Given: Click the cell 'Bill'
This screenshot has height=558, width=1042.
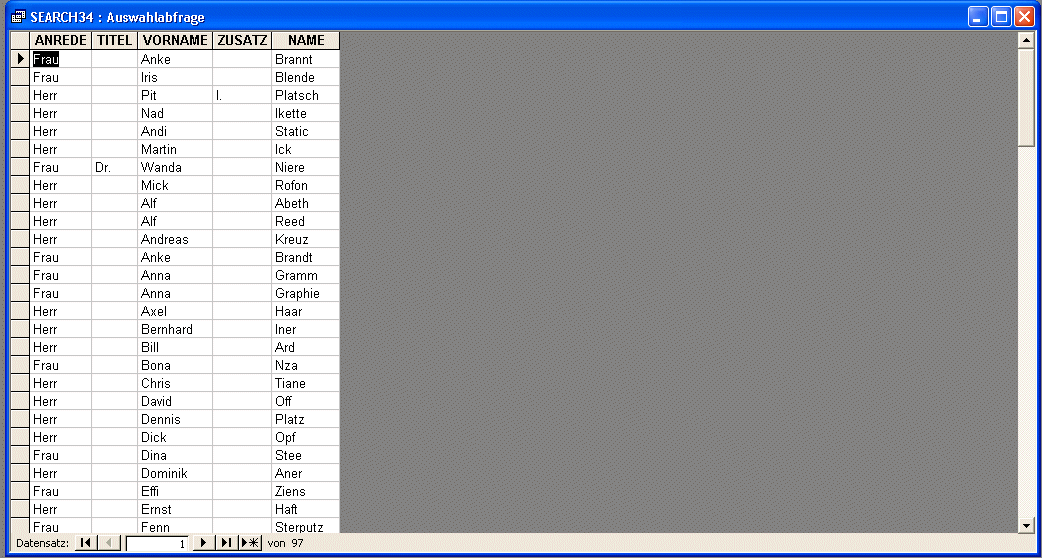Looking at the screenshot, I should [175, 347].
